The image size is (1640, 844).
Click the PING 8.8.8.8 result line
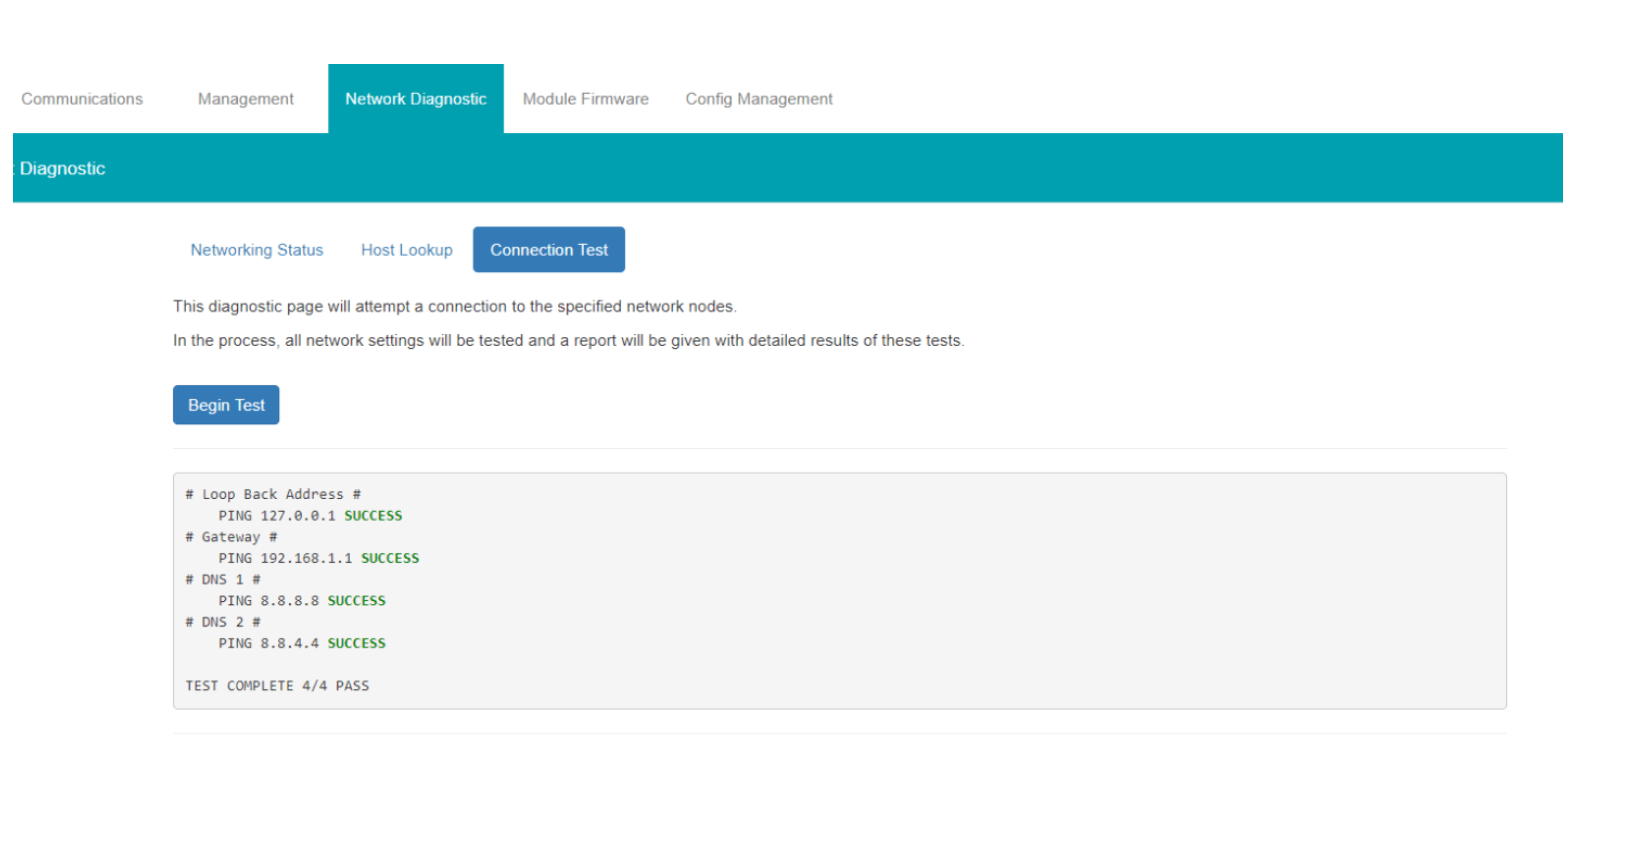coord(301,601)
